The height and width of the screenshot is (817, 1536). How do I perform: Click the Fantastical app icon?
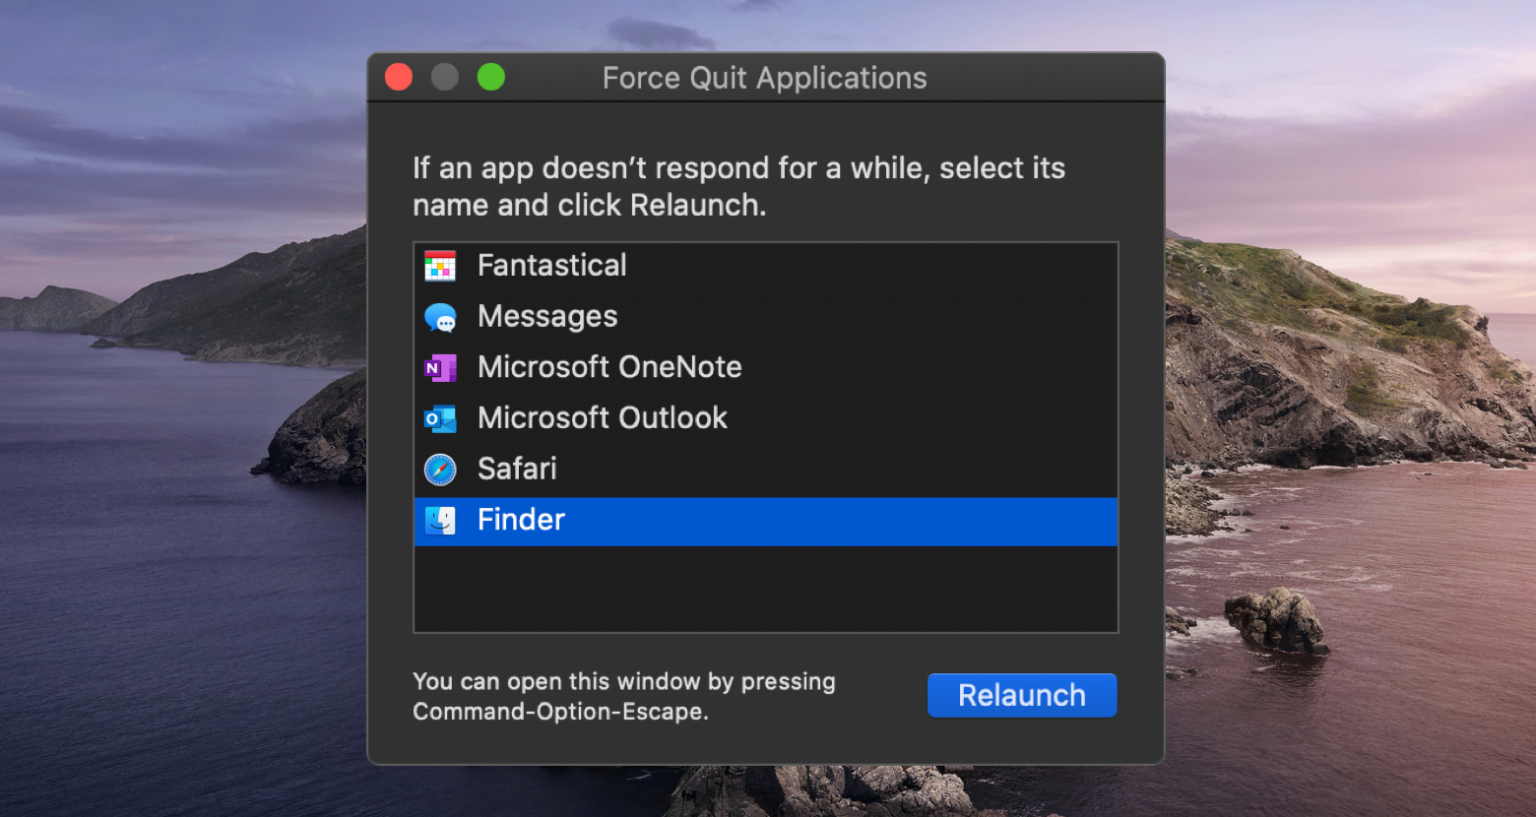(441, 265)
